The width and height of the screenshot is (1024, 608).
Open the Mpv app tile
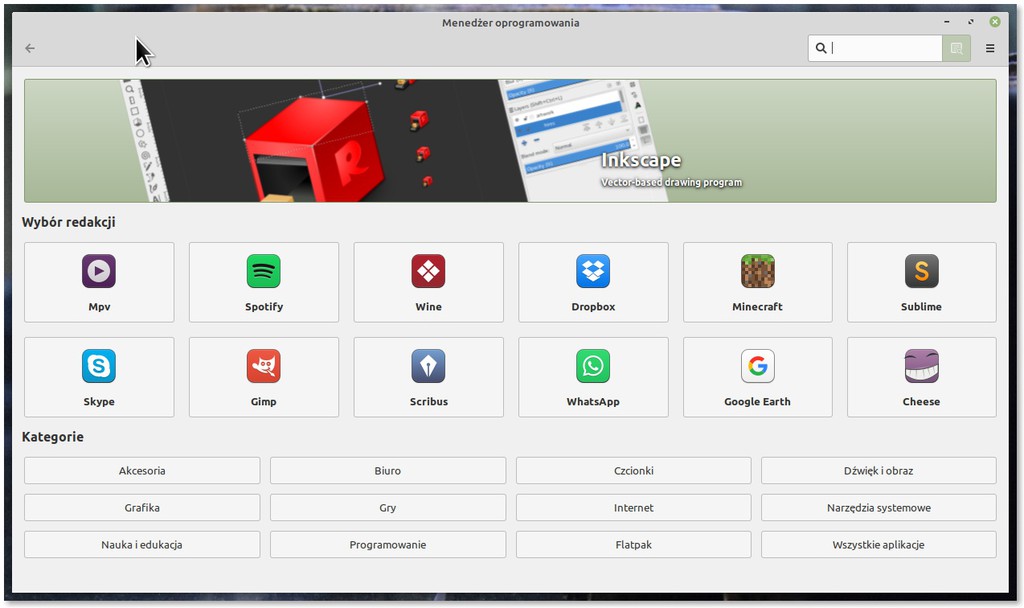[99, 282]
